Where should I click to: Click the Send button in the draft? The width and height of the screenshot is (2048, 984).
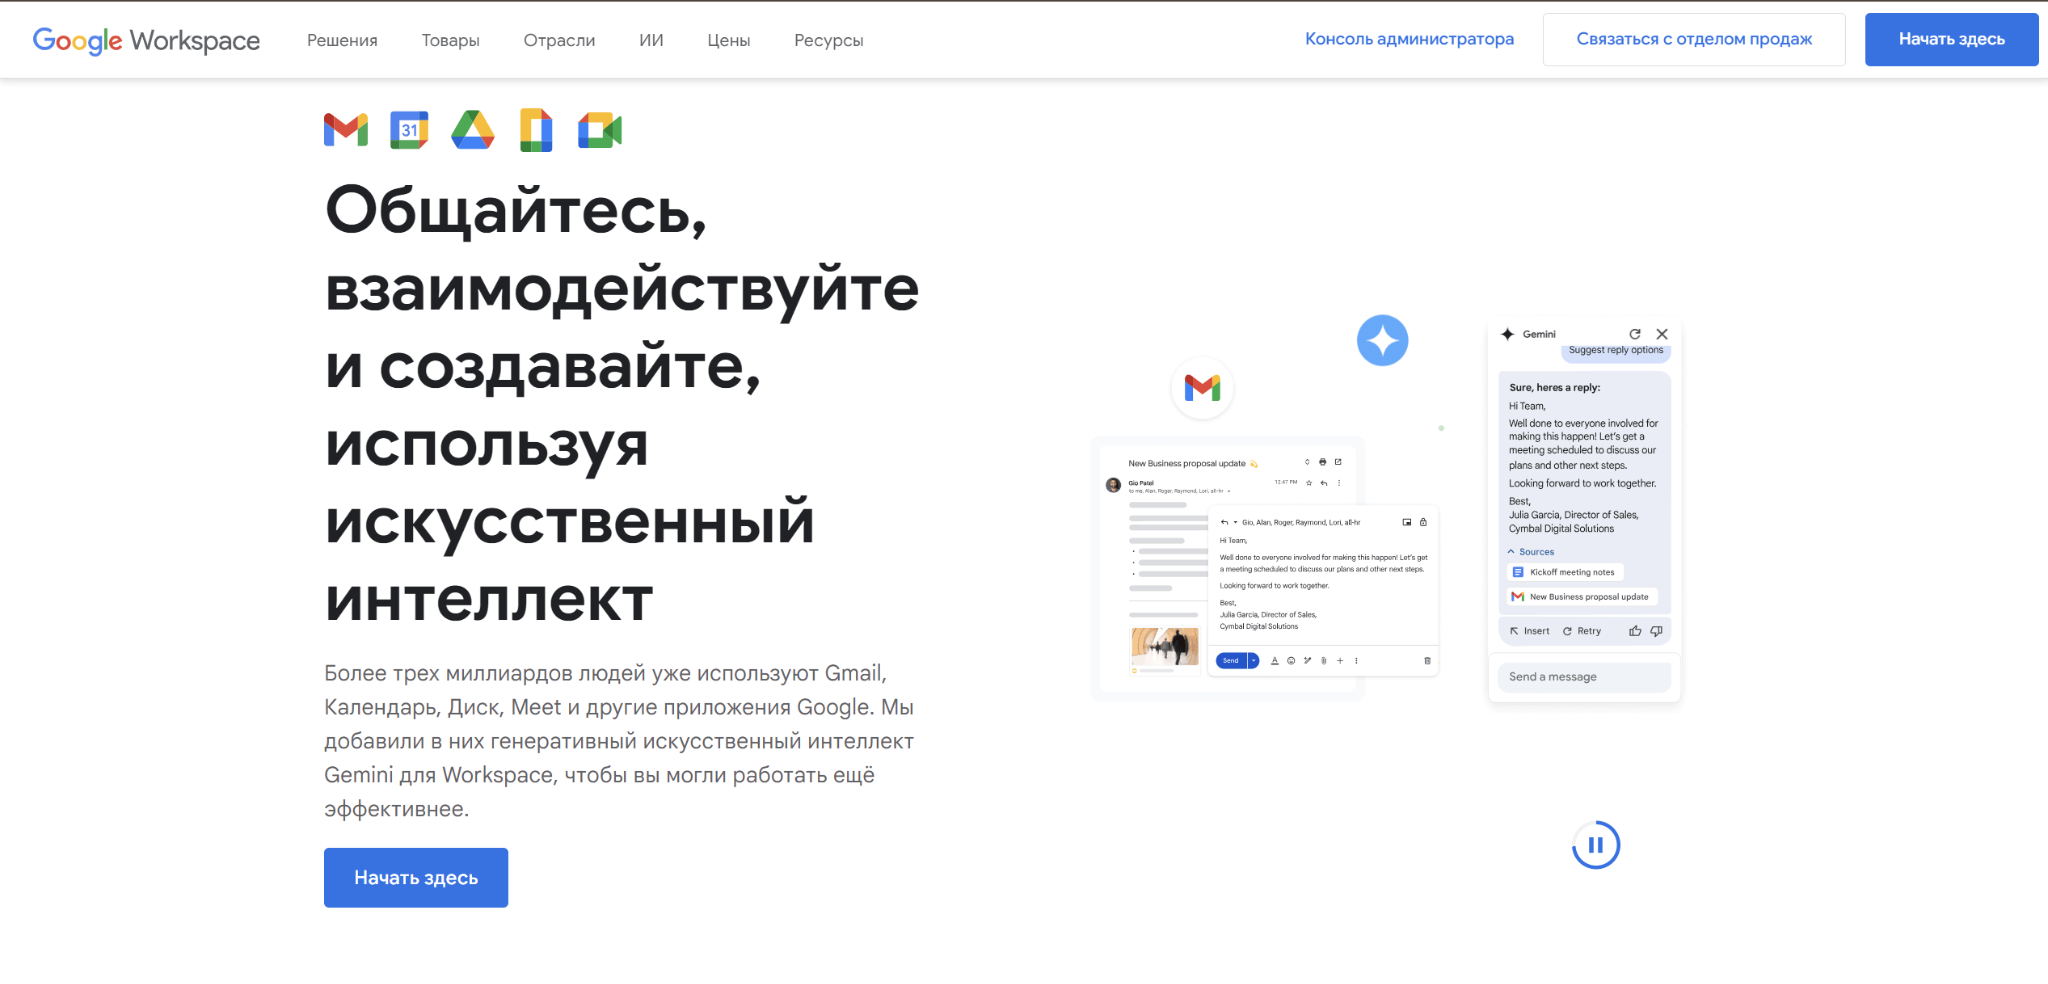(x=1231, y=661)
